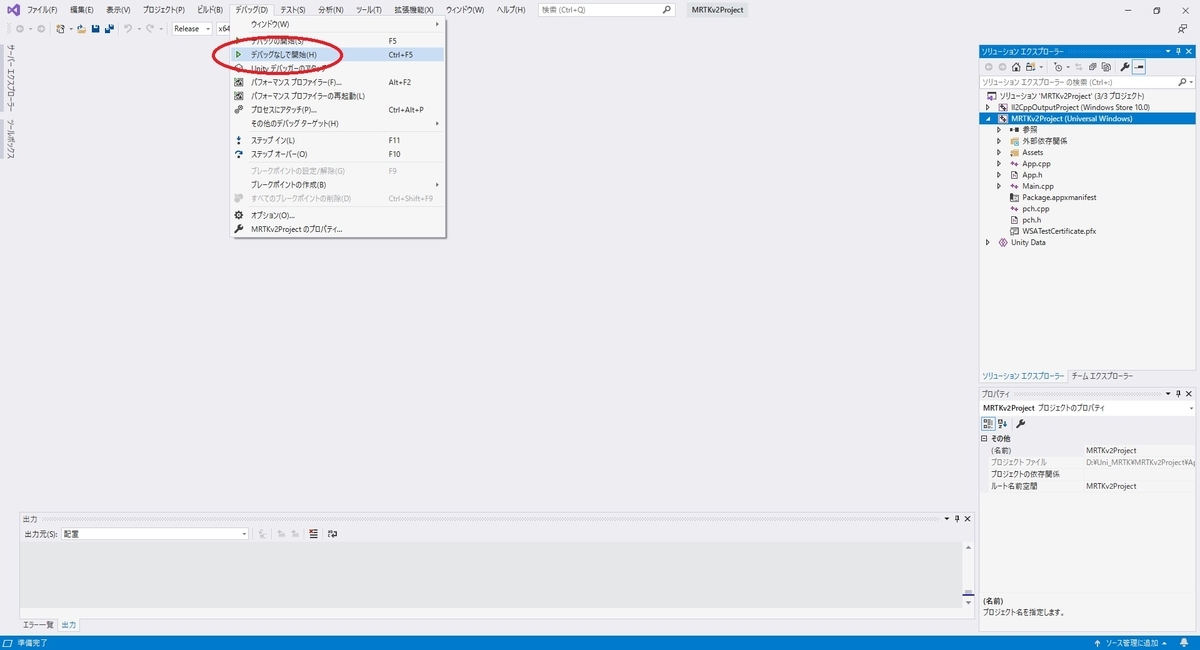
Task: Switch Properties to Alphabetical sort
Action: (x=1003, y=424)
